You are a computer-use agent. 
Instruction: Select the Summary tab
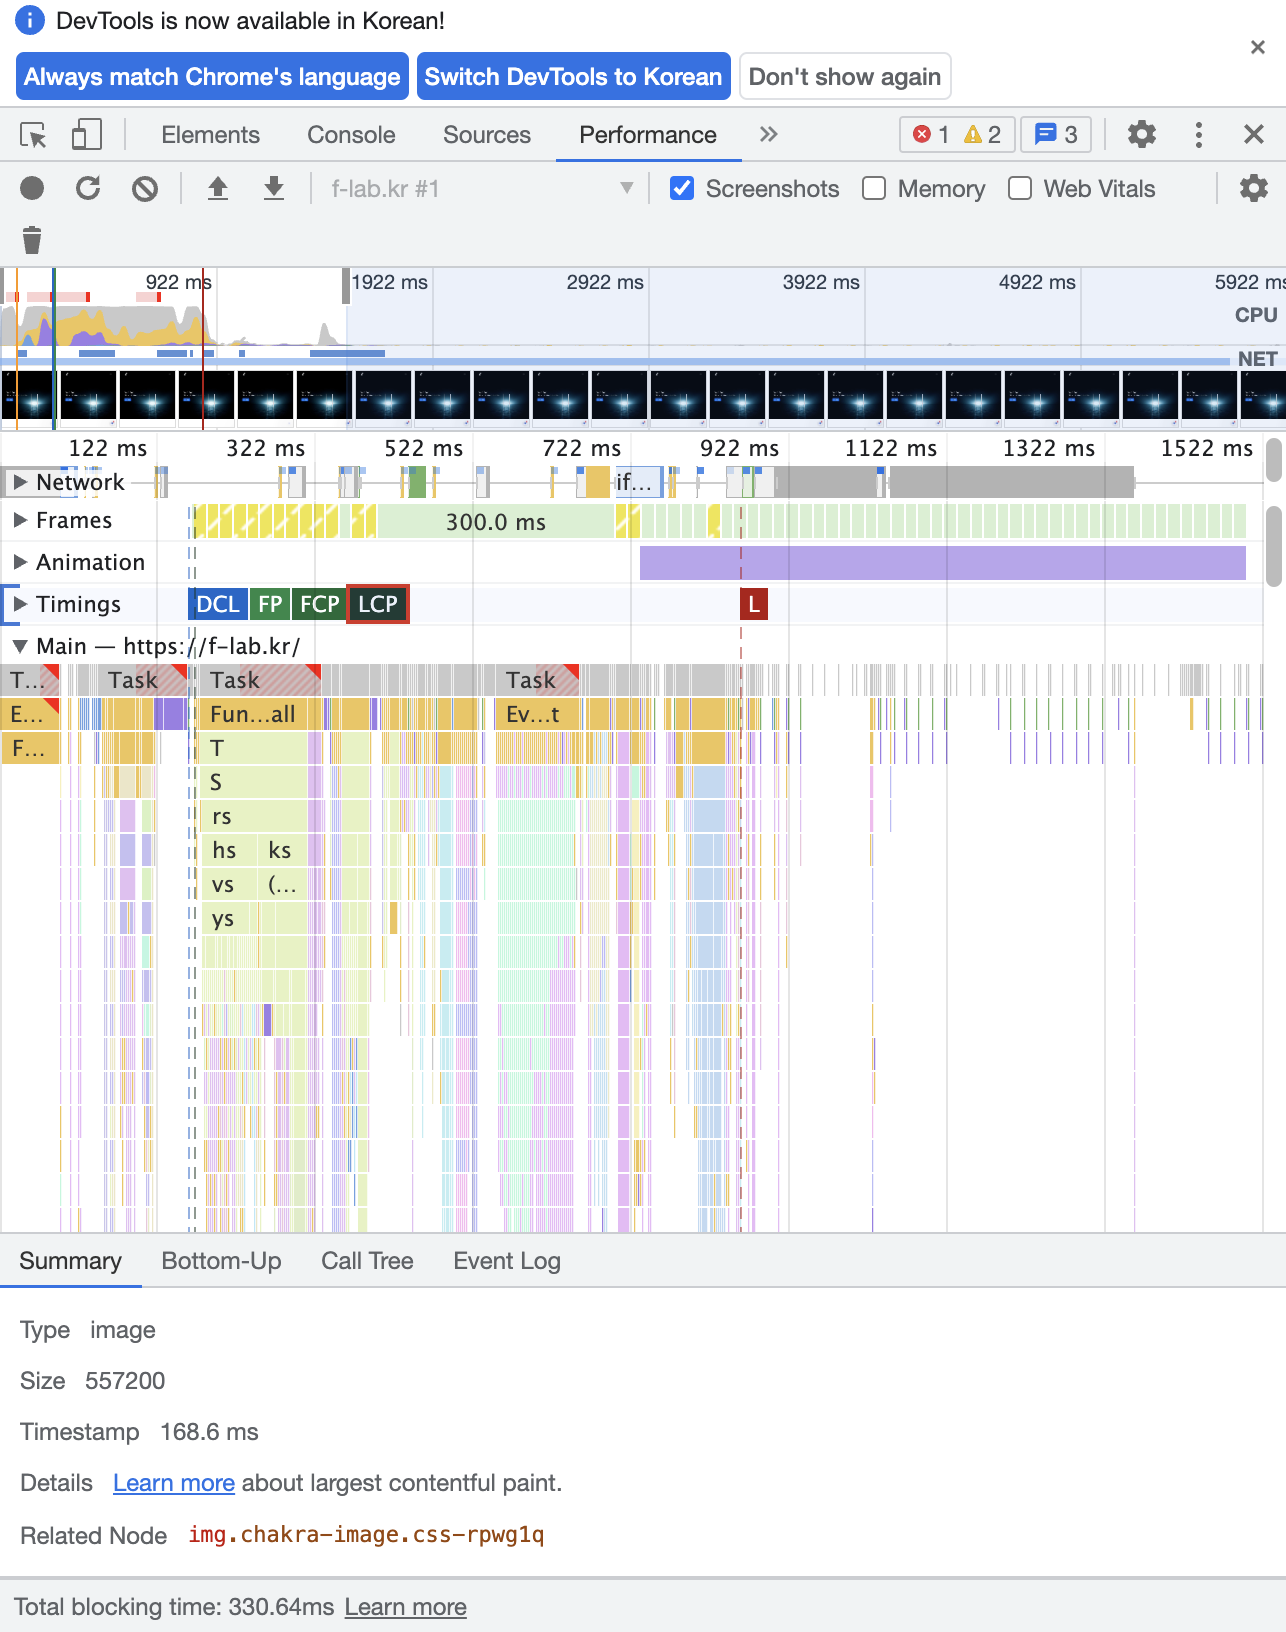coord(70,1261)
